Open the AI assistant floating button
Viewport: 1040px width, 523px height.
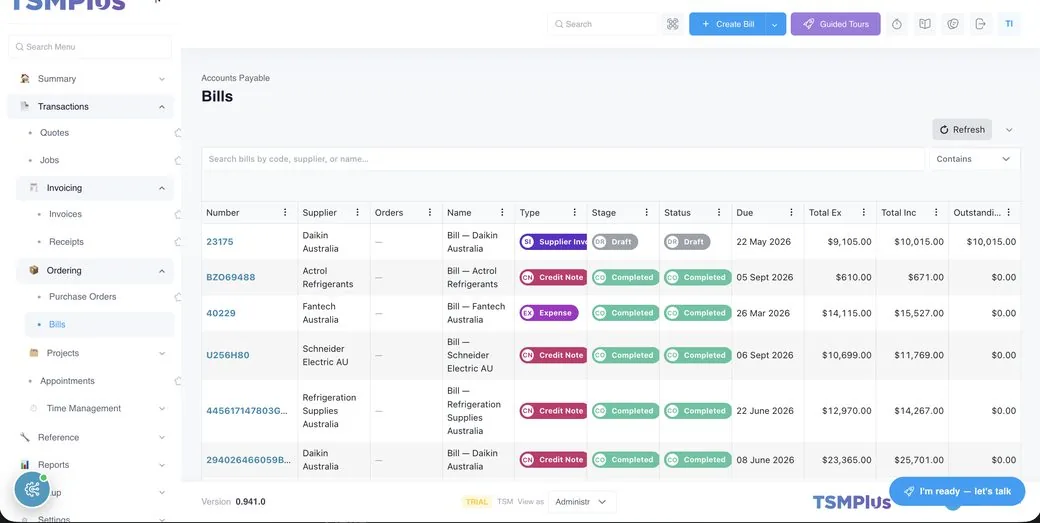pyautogui.click(x=32, y=490)
